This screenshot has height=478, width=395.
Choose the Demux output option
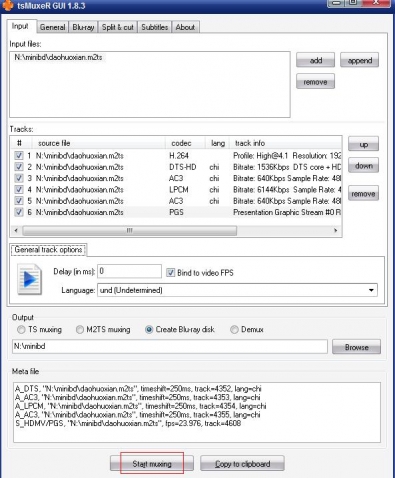234,330
